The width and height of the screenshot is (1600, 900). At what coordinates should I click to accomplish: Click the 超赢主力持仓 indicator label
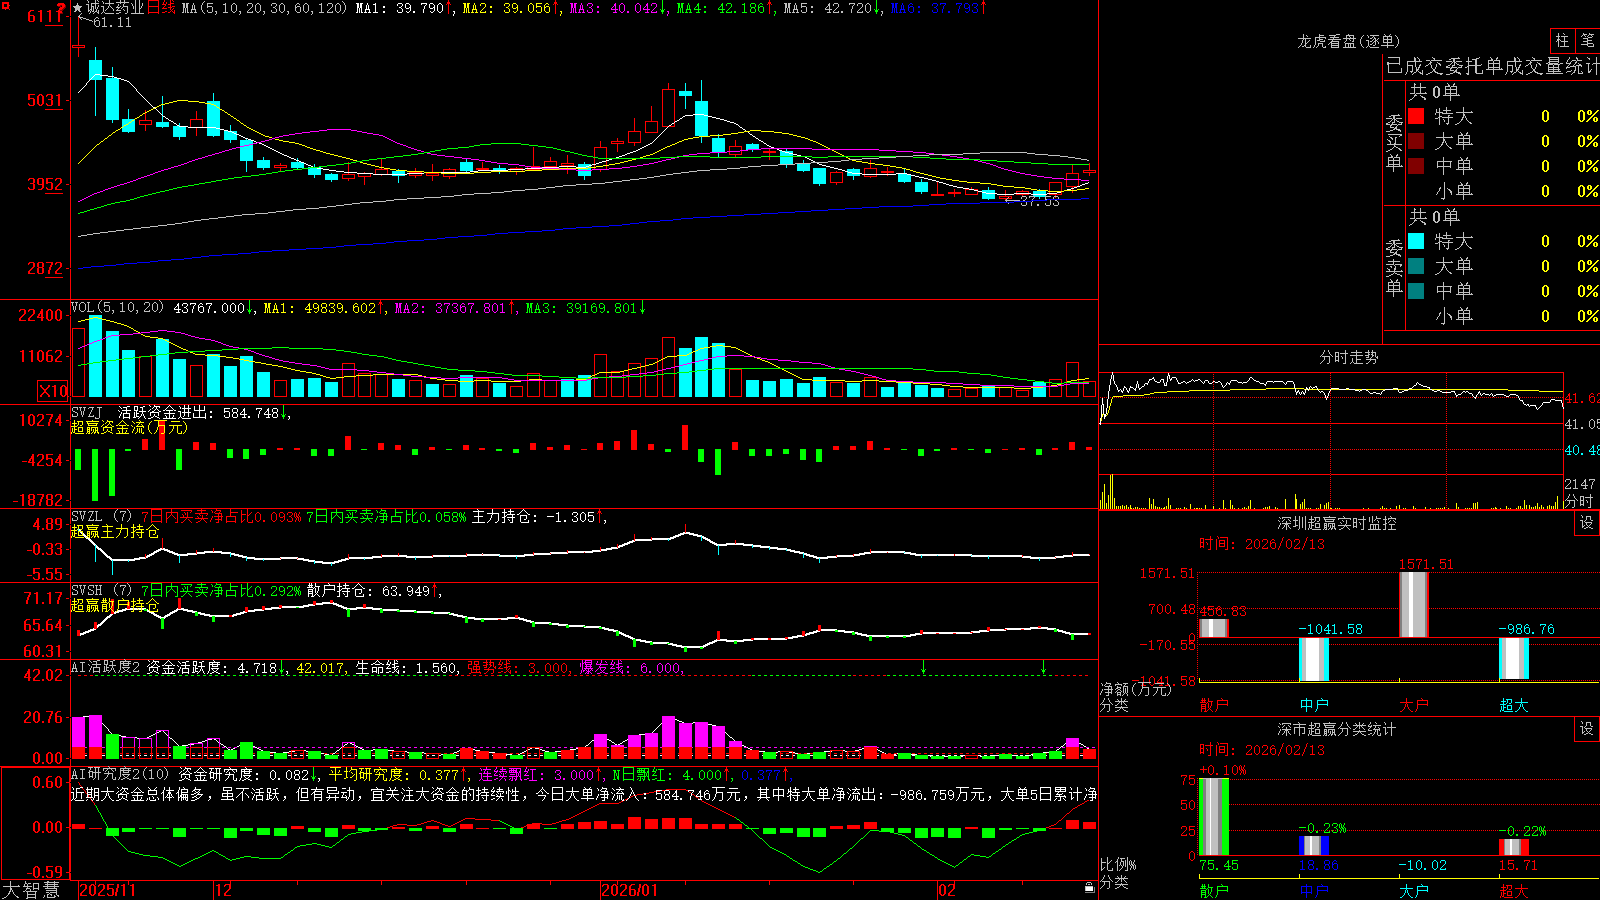coord(115,531)
